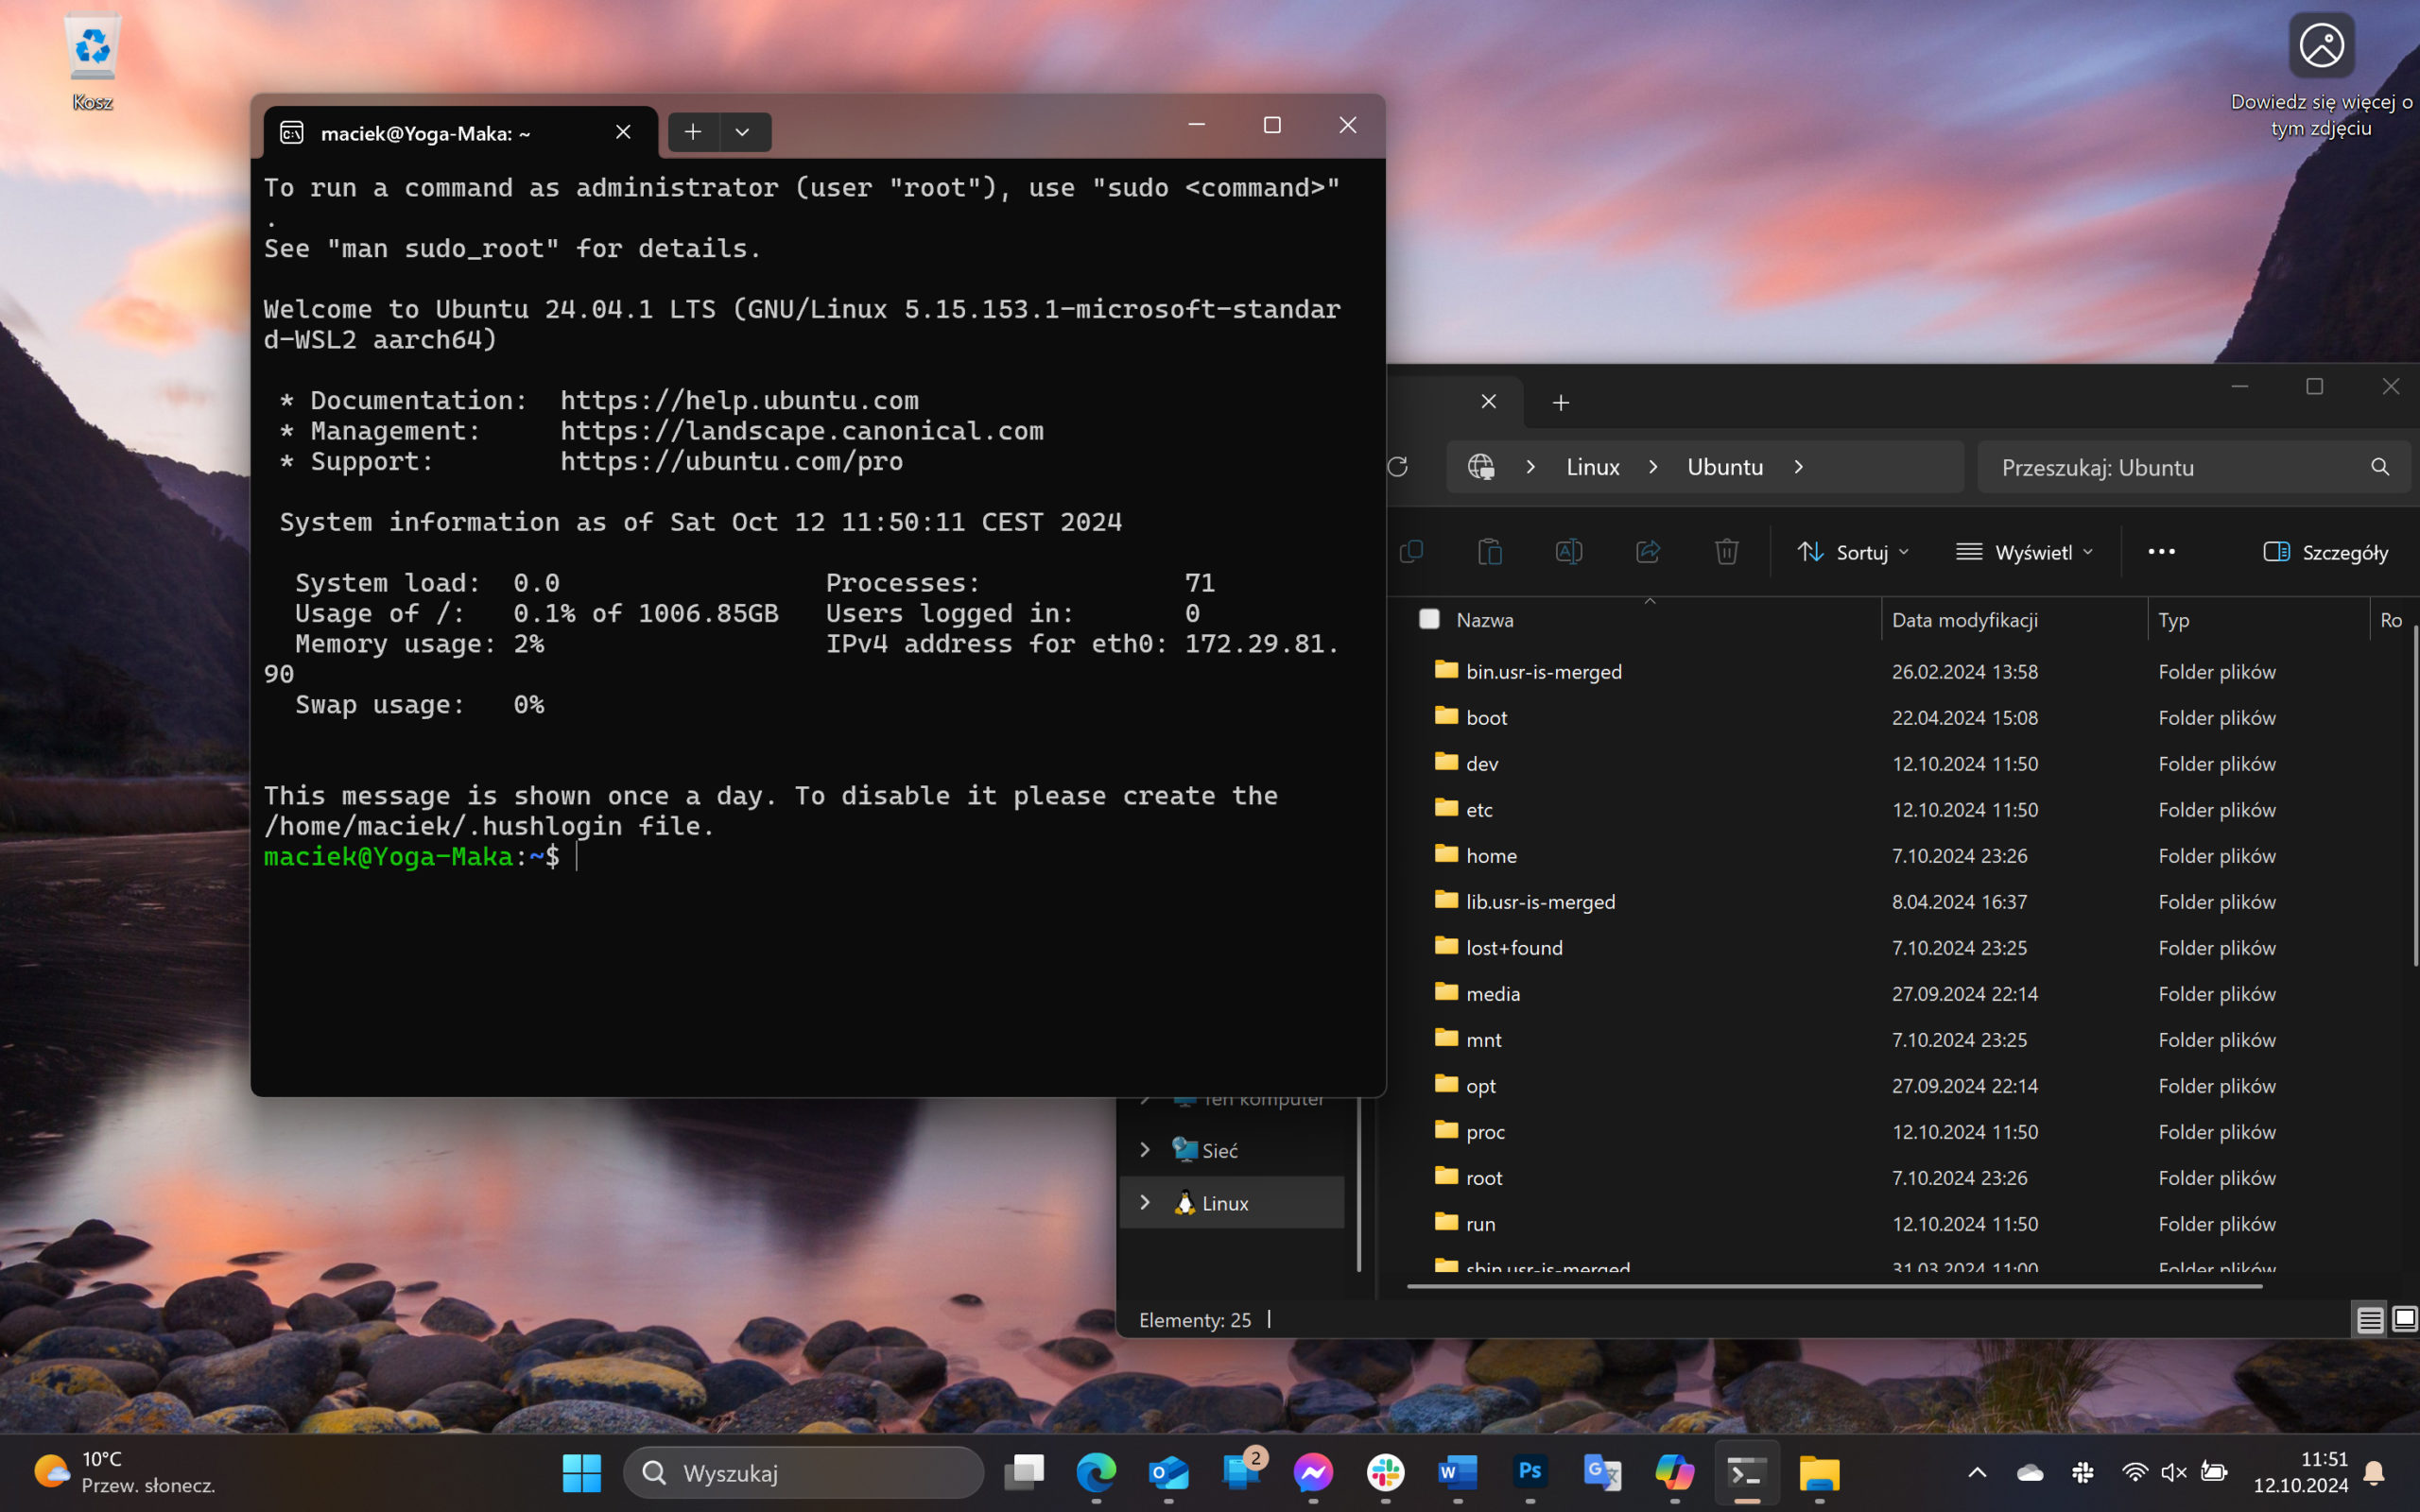Select the etc folder
The image size is (2420, 1512).
click(x=1479, y=809)
